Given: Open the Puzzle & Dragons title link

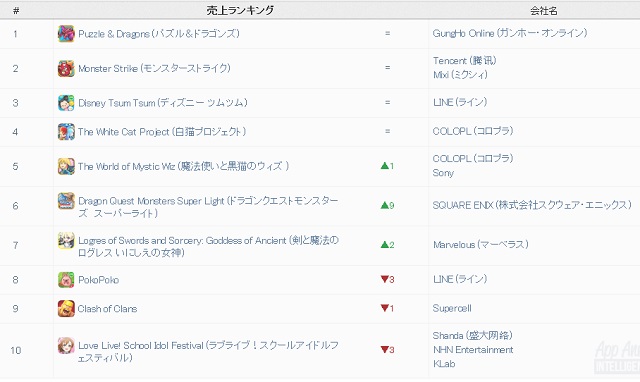Looking at the screenshot, I should [x=159, y=33].
